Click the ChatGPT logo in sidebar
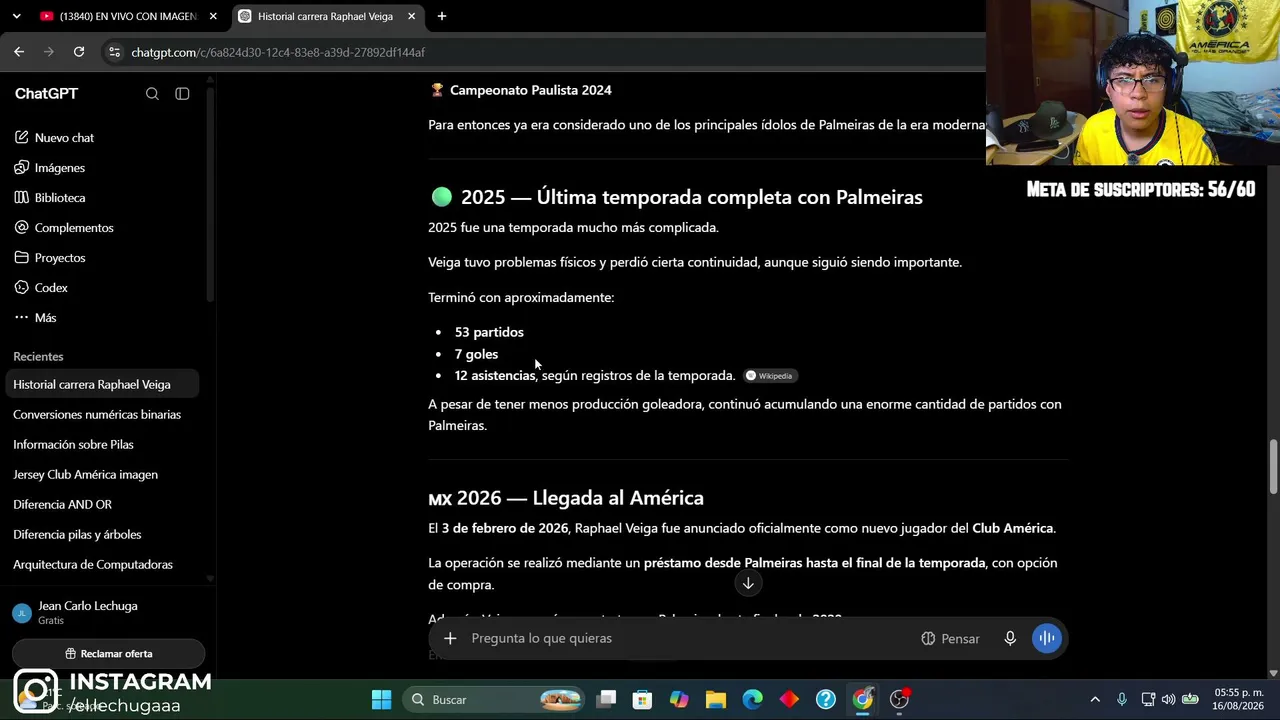The width and height of the screenshot is (1280, 720). [x=46, y=94]
